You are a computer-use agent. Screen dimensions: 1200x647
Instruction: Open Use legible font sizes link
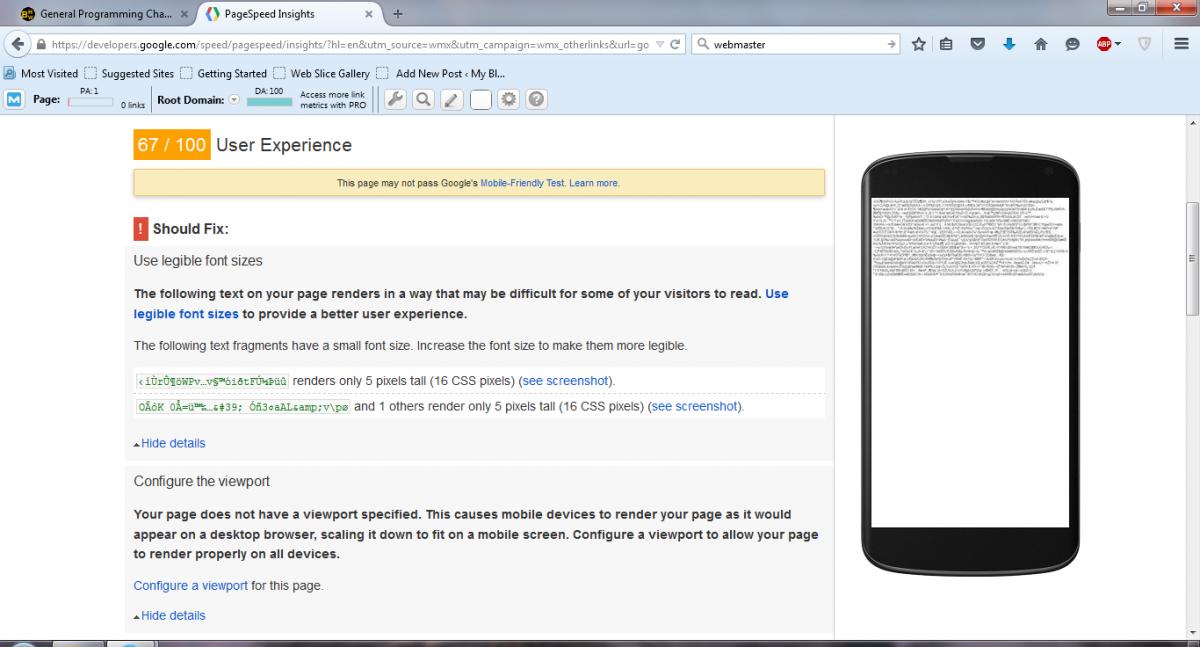461,304
